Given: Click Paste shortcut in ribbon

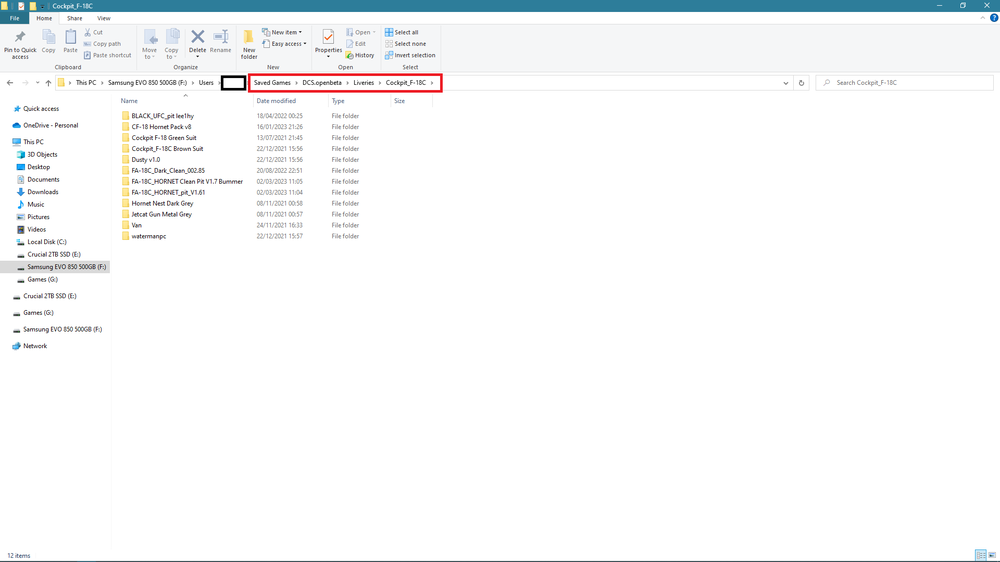Looking at the screenshot, I should pyautogui.click(x=107, y=55).
